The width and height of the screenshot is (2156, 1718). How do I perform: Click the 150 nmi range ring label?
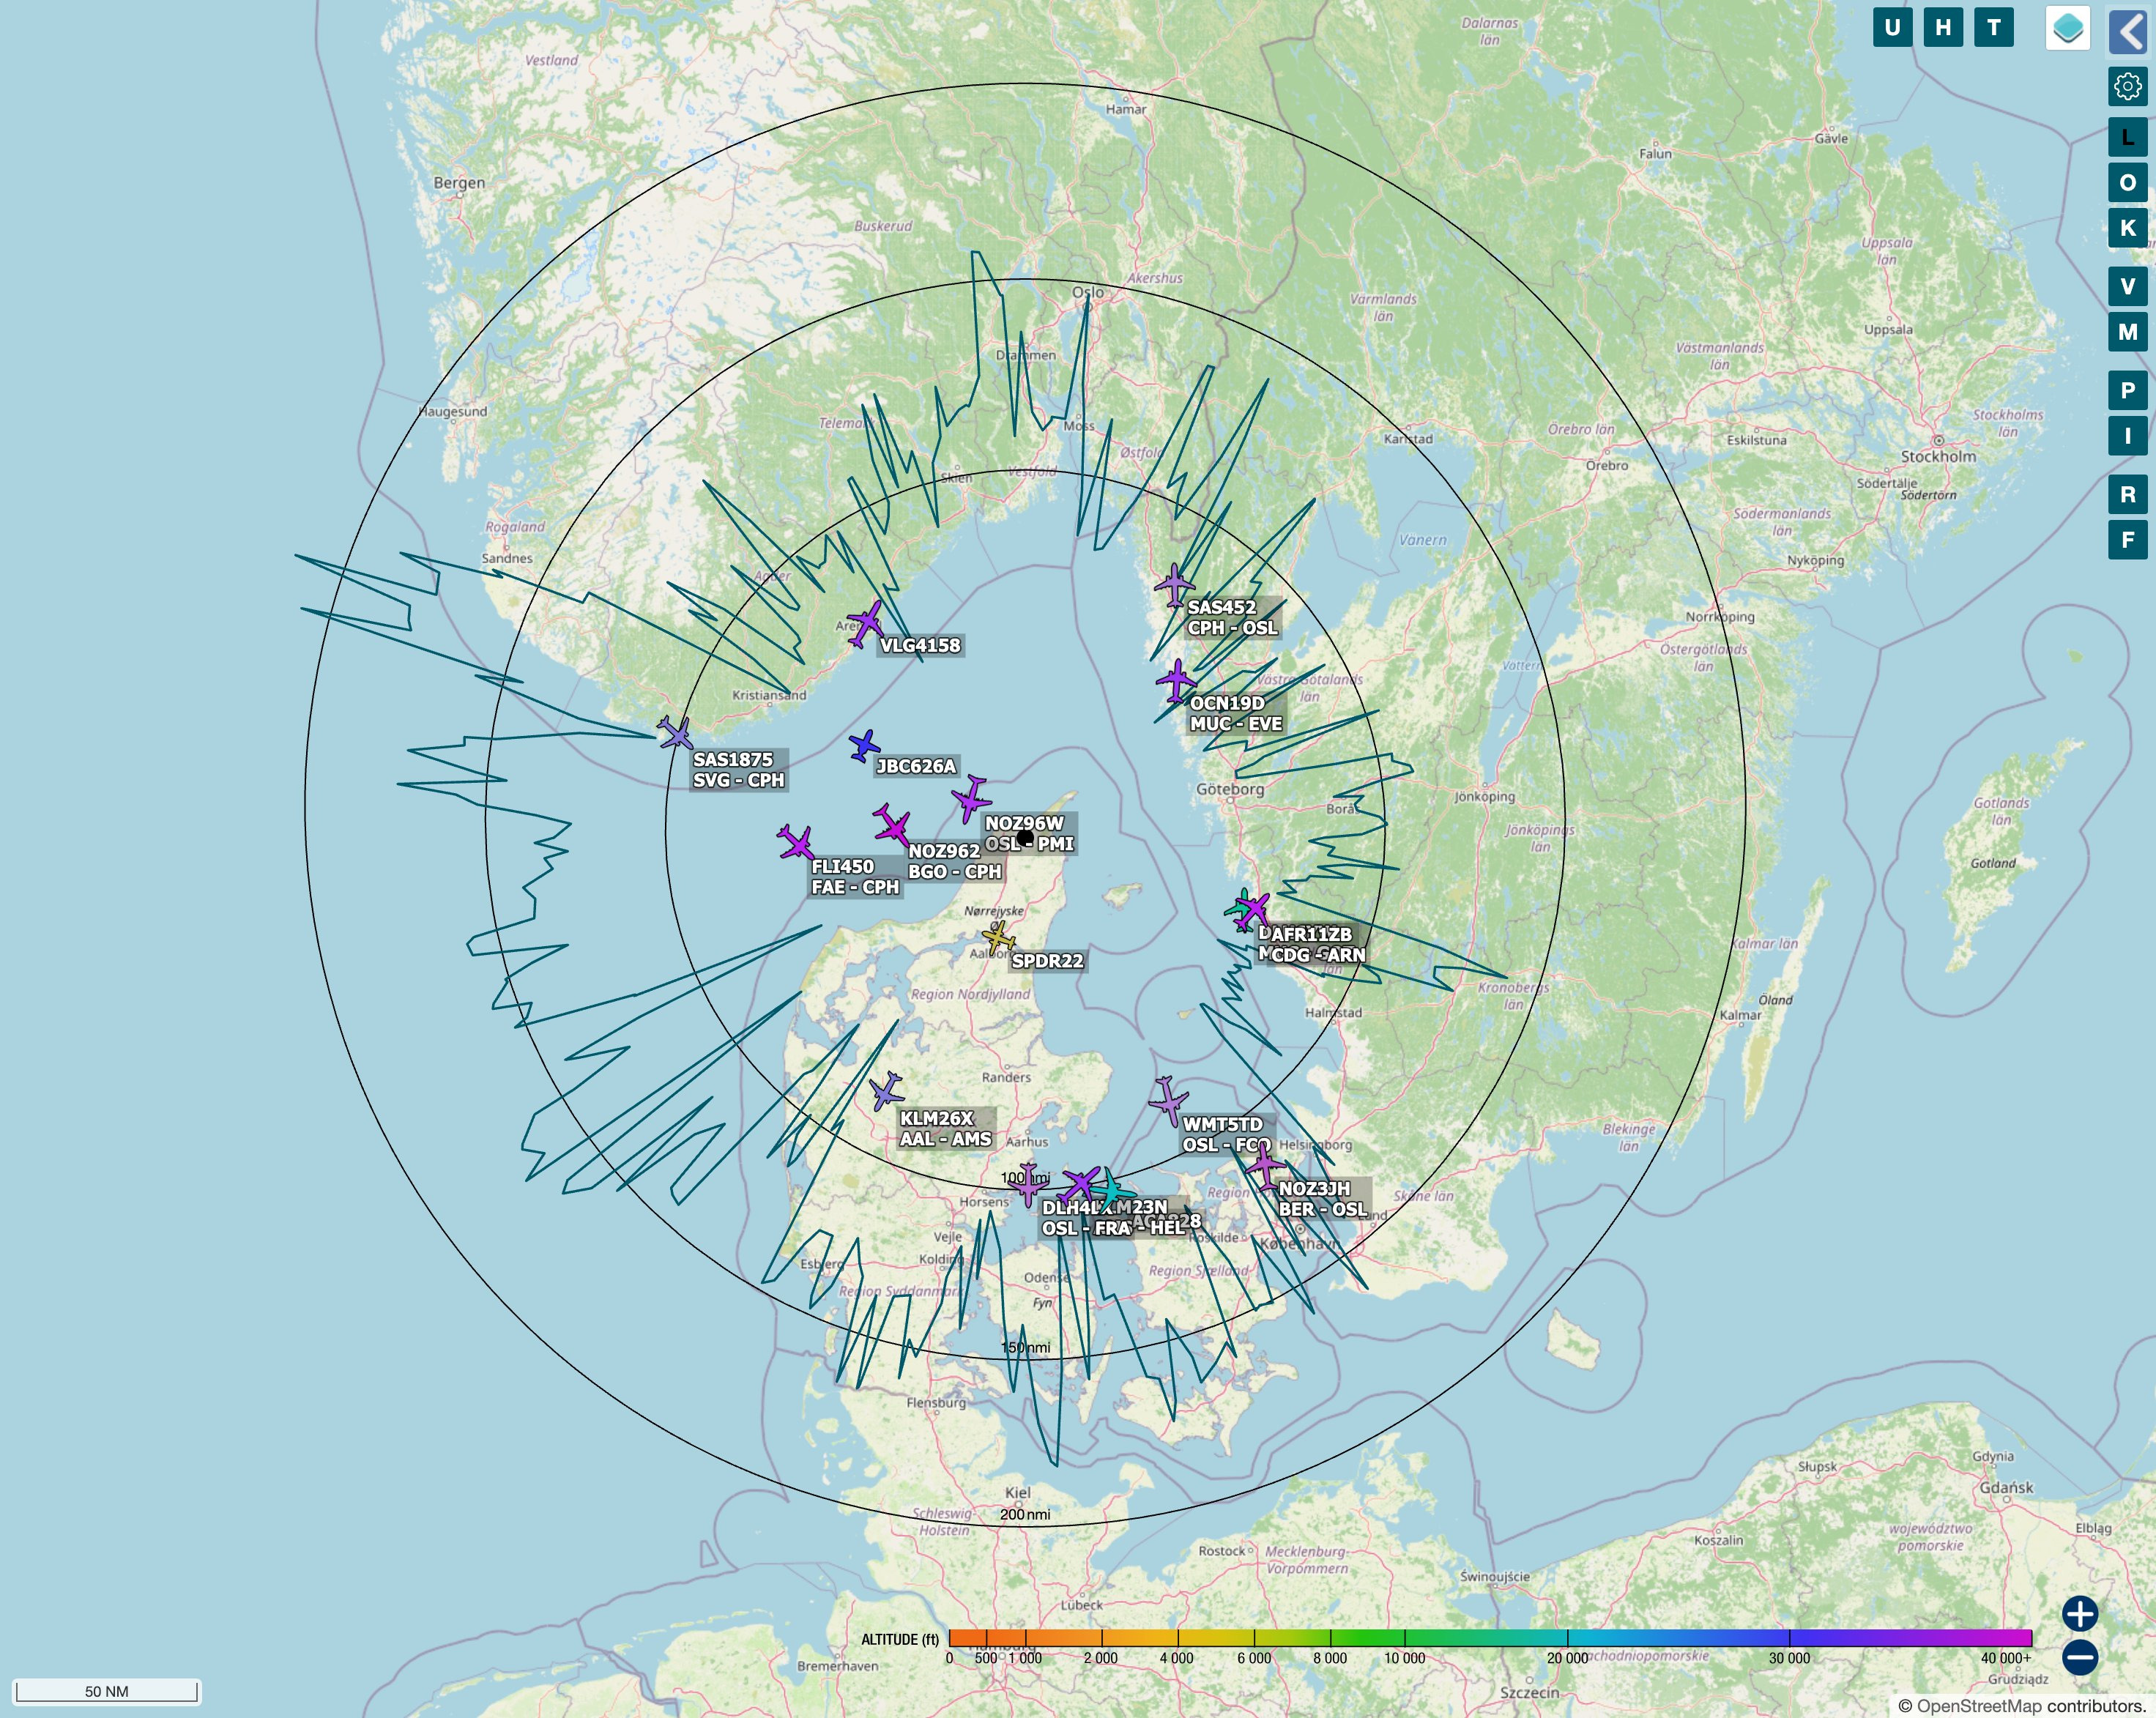pos(1025,1347)
